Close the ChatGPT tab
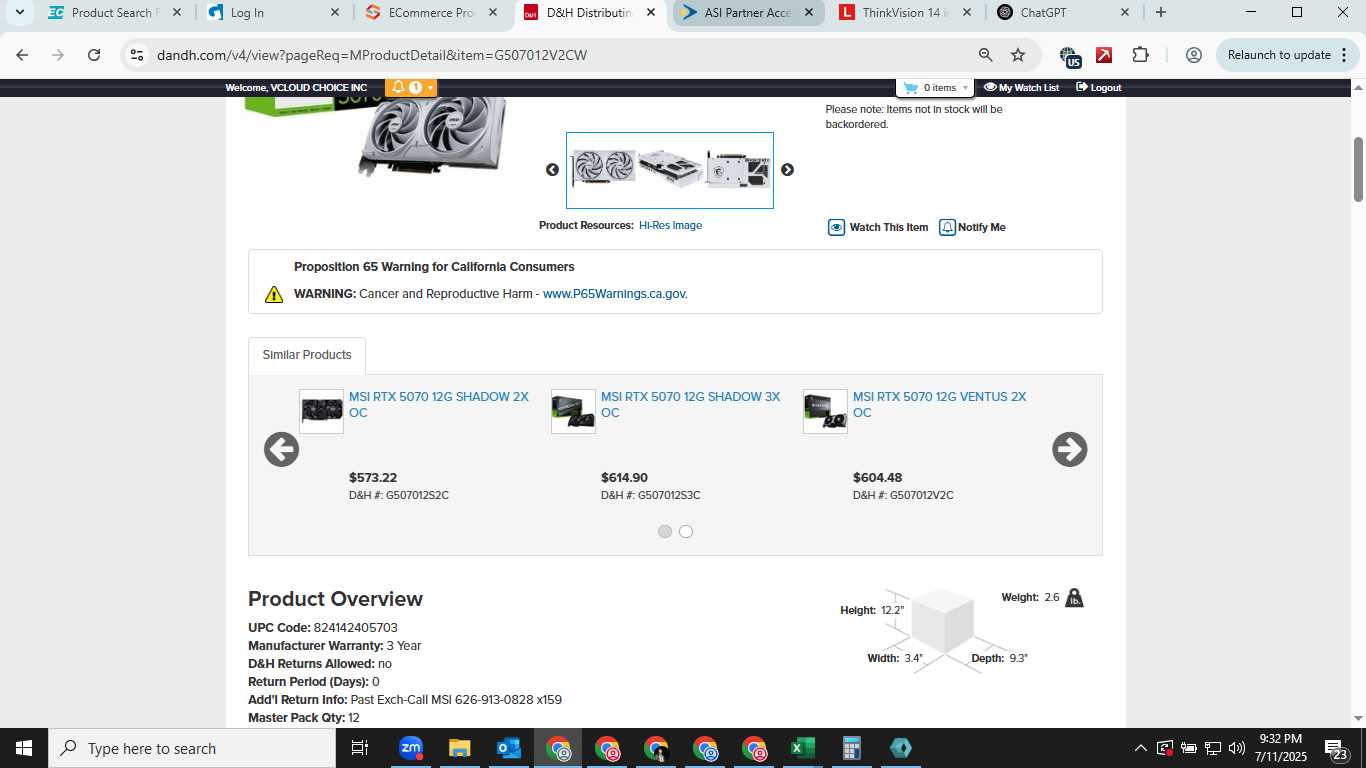This screenshot has height=768, width=1366. tap(1125, 13)
